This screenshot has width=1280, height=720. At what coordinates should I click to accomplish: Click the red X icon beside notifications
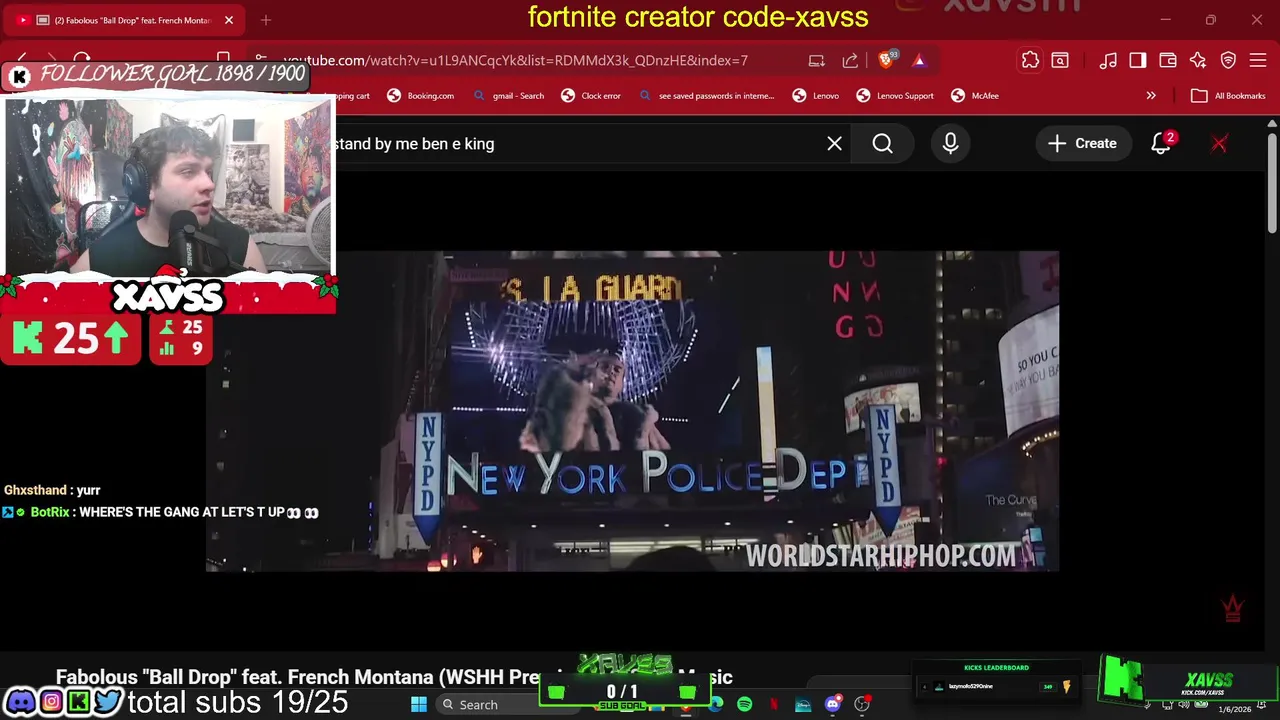click(x=1219, y=143)
